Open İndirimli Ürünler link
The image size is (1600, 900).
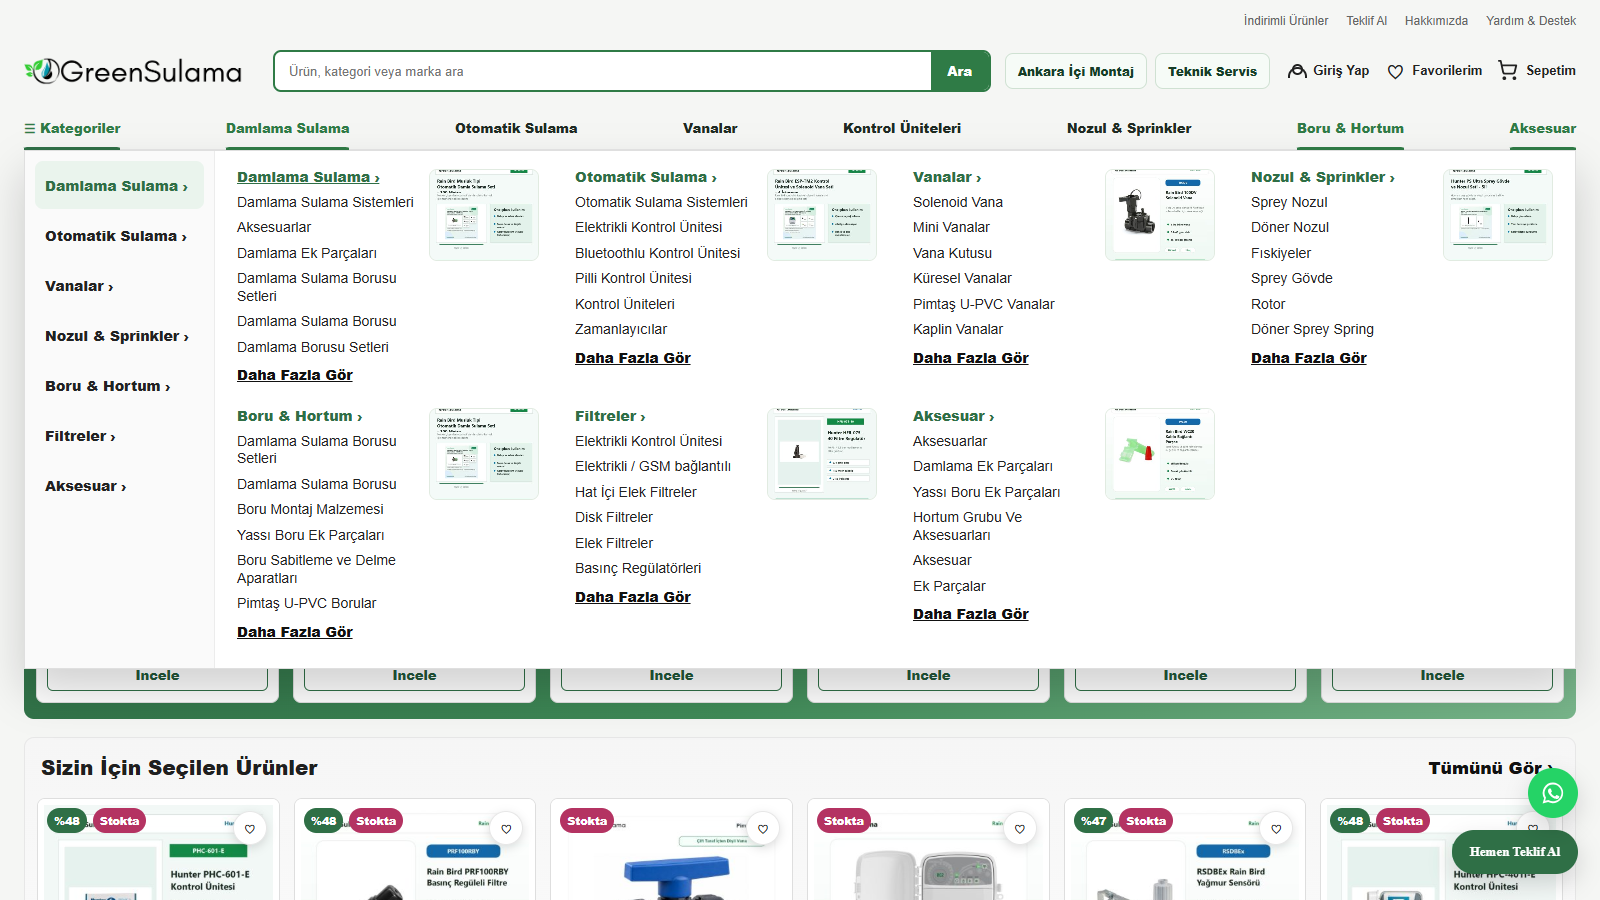[x=1286, y=21]
